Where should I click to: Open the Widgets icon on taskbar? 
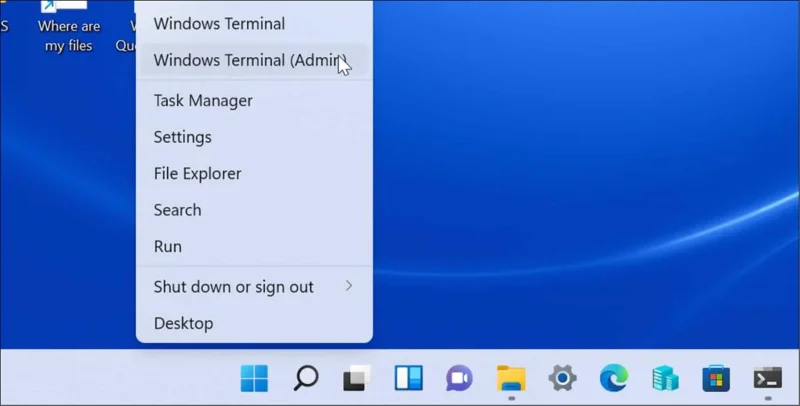pyautogui.click(x=409, y=378)
